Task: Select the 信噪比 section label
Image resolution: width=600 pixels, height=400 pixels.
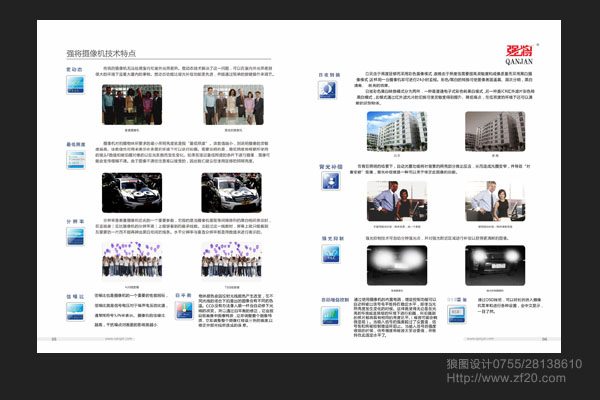Action: click(x=75, y=297)
